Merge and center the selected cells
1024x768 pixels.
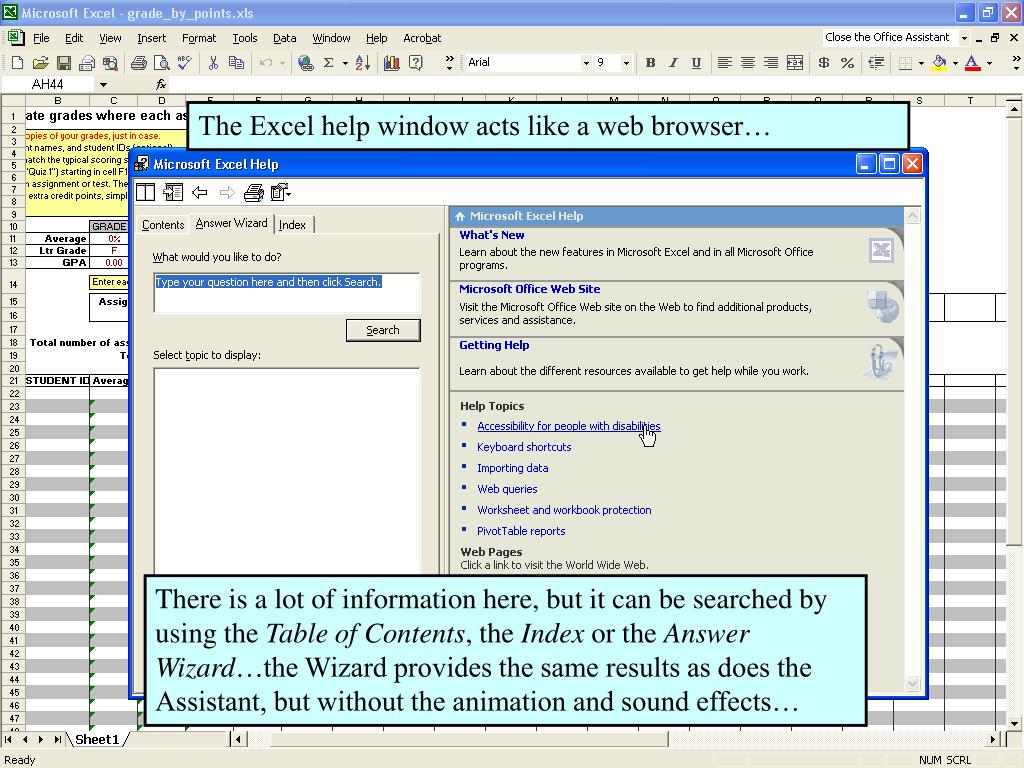(795, 63)
